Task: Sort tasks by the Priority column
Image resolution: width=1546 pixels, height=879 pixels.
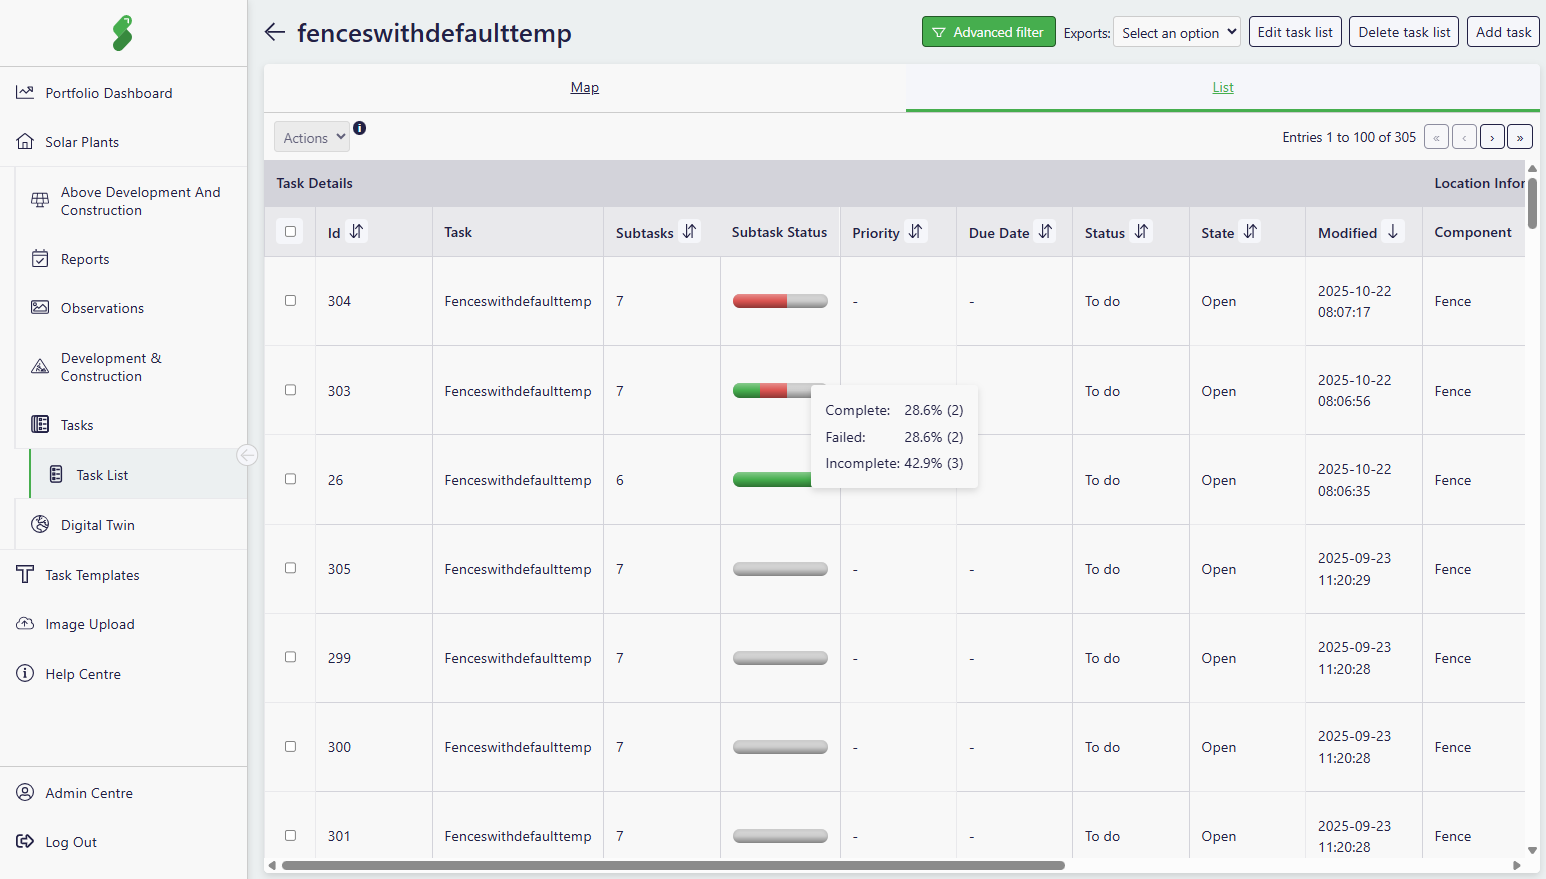Action: click(915, 232)
